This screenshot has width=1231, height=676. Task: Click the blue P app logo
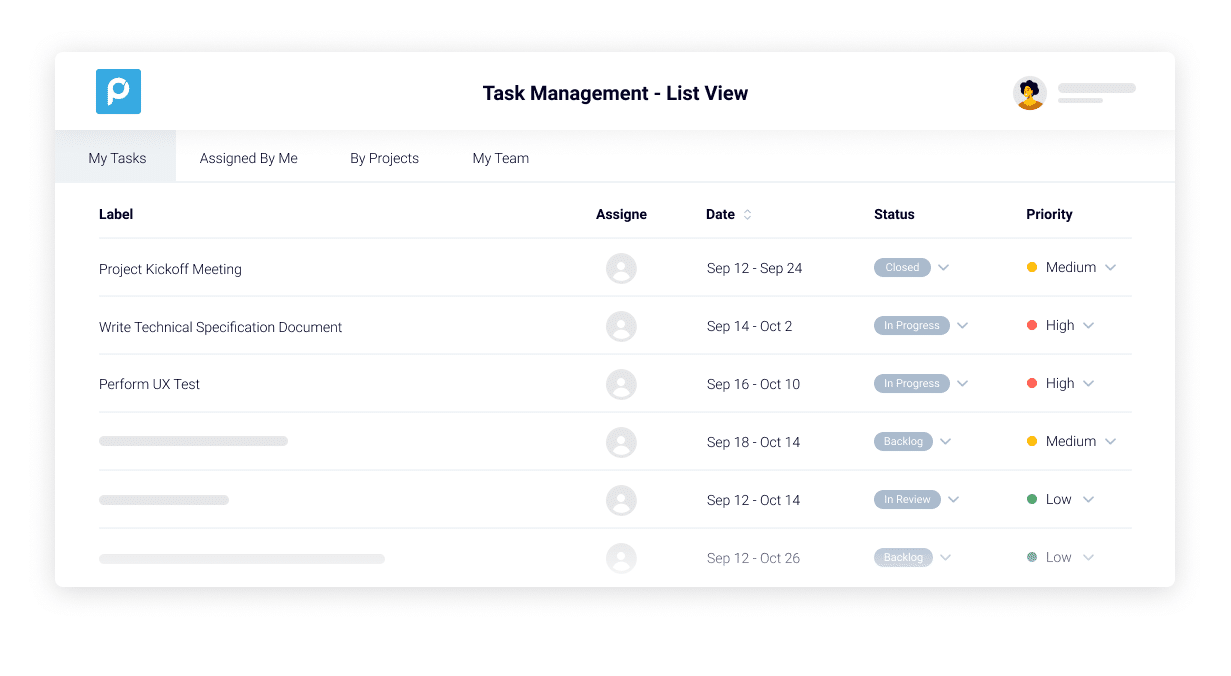tap(118, 92)
